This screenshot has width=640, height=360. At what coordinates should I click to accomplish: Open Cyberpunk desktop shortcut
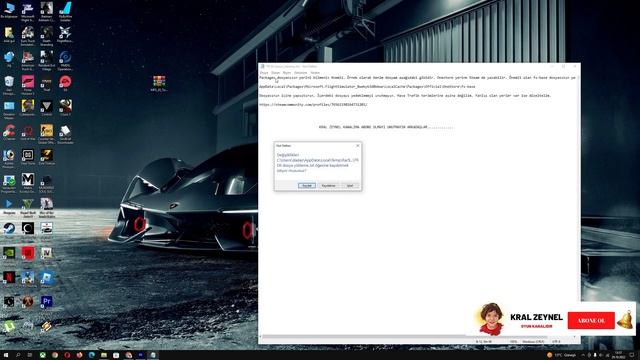[x=28, y=108]
